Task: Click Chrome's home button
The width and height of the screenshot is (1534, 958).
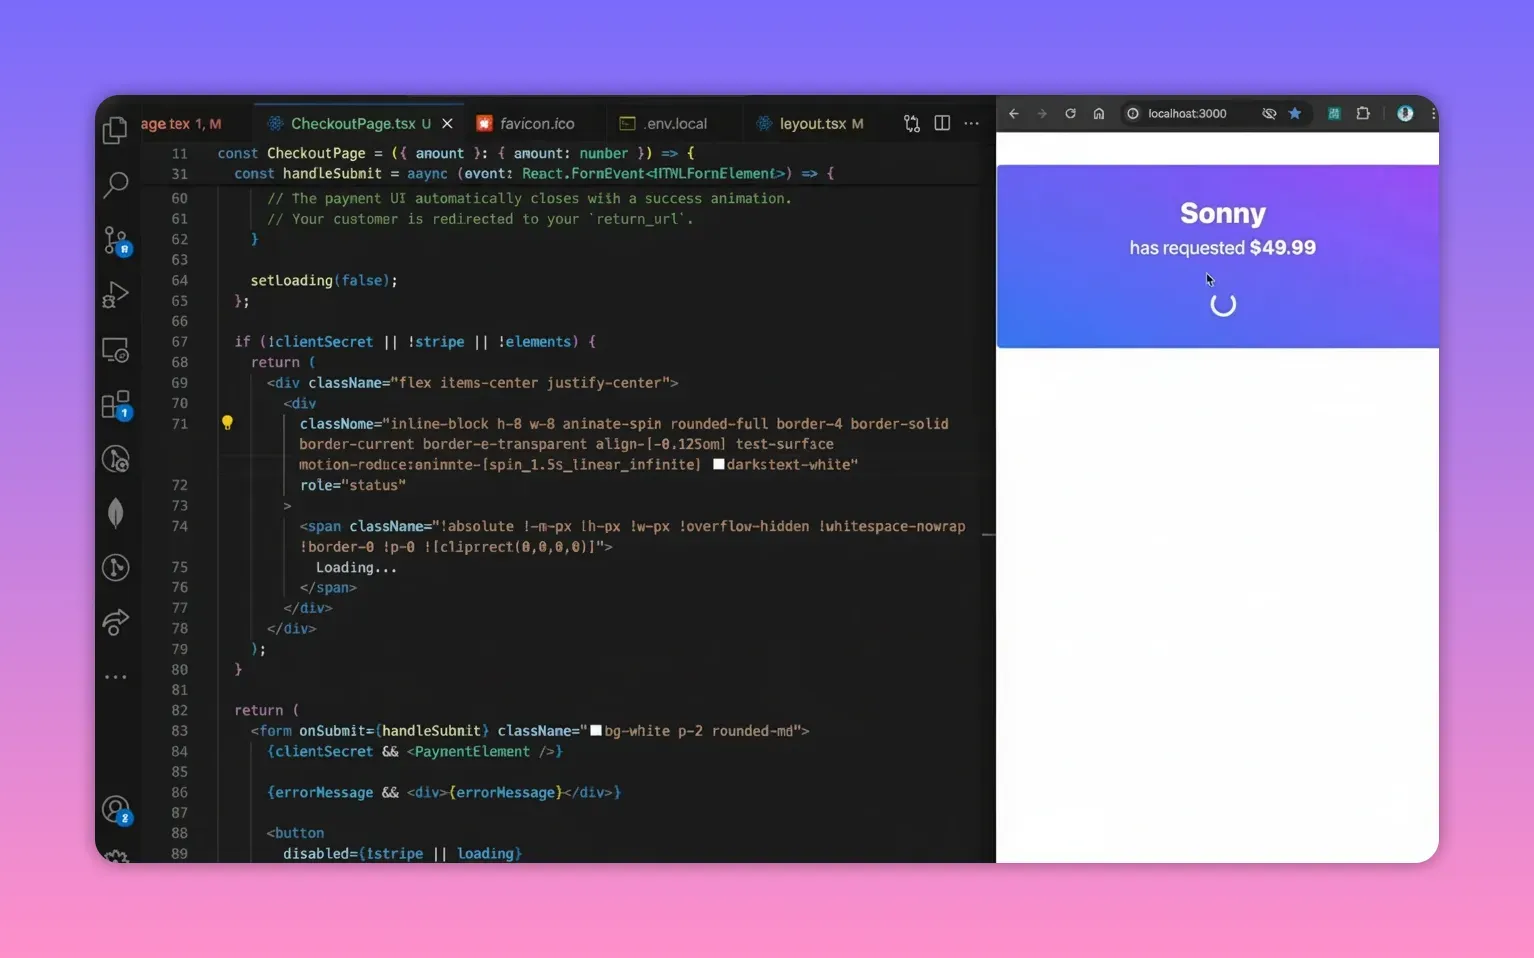Action: point(1099,113)
